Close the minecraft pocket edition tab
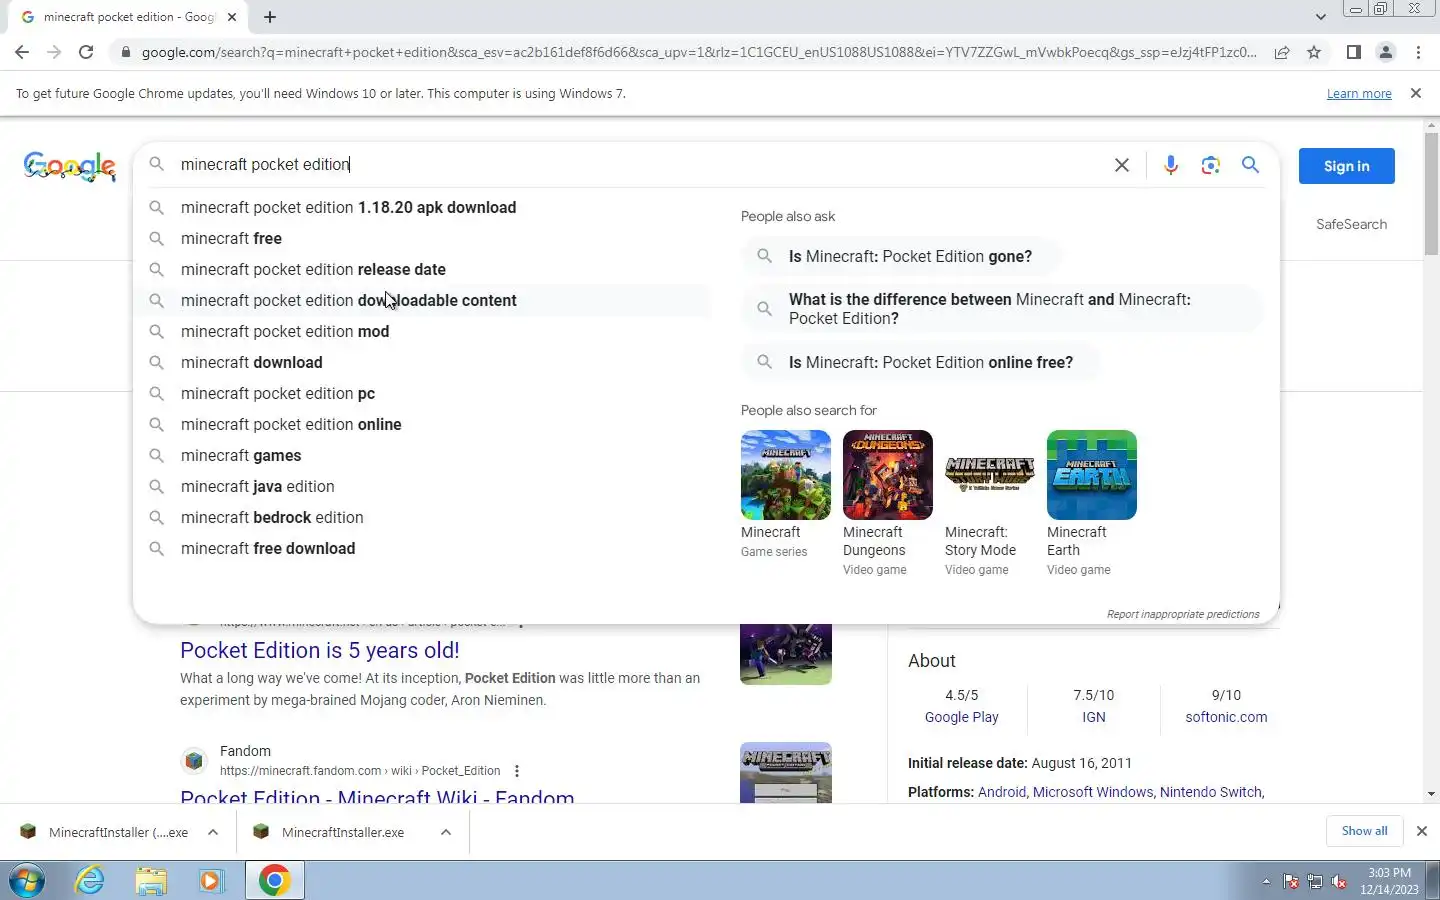 click(x=232, y=17)
